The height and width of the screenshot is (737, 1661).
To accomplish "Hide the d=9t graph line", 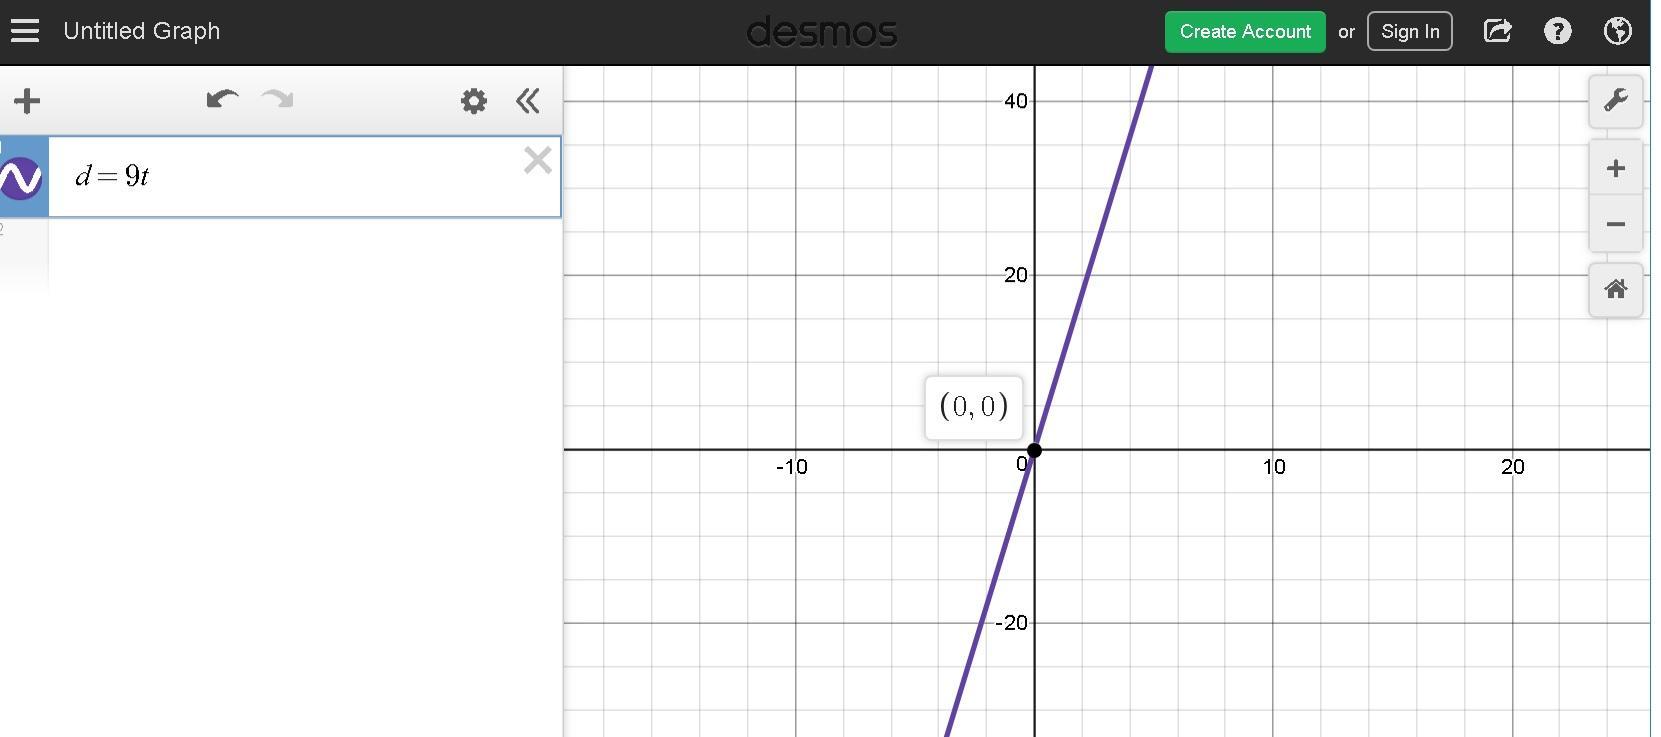I will point(22,178).
